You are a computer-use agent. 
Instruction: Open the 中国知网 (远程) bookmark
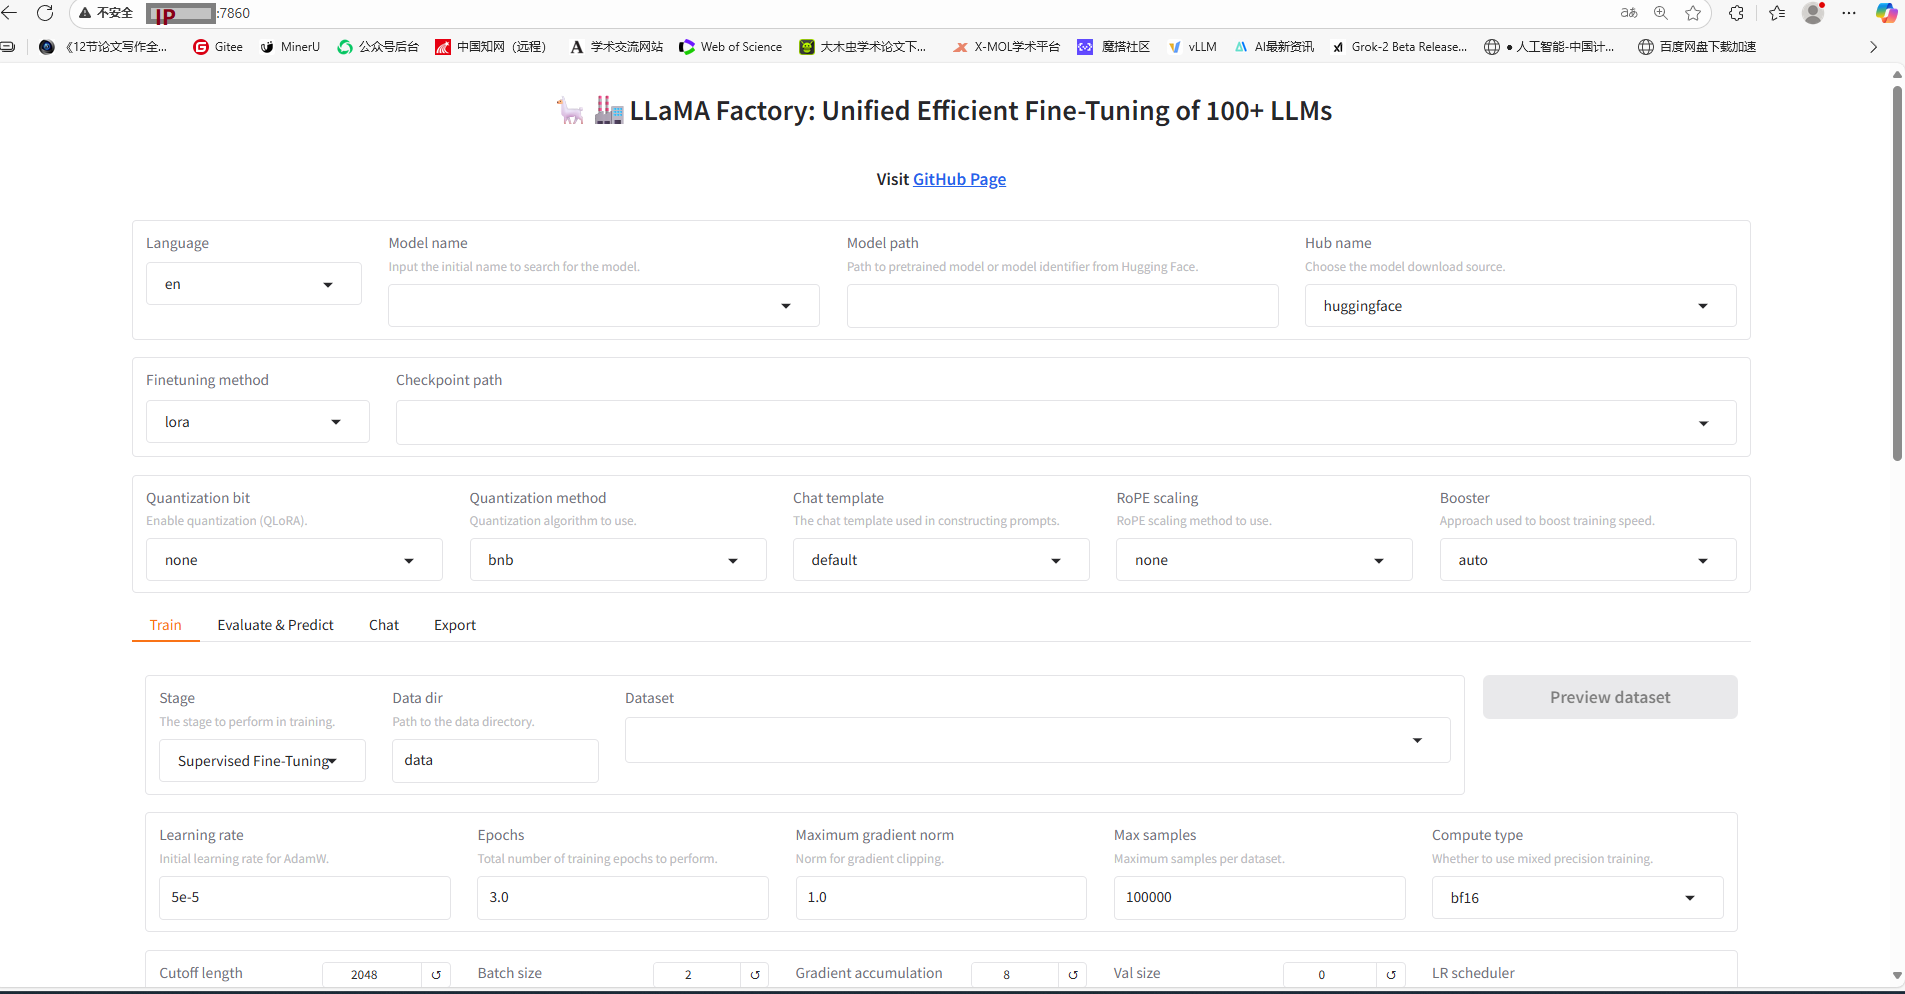click(x=491, y=47)
